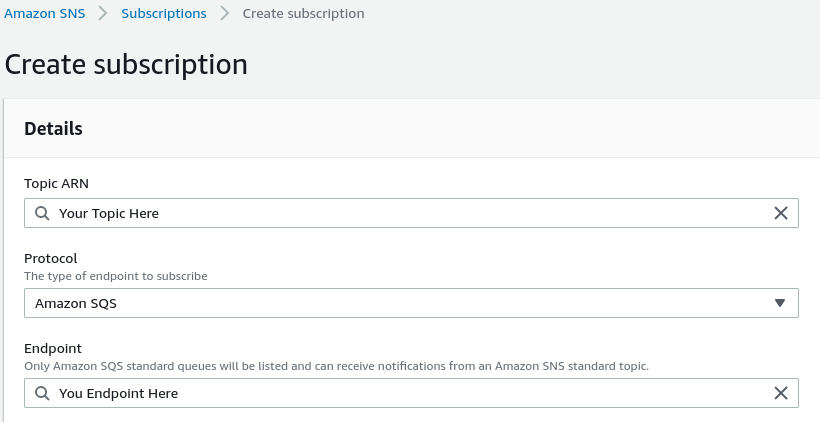Click chevron after Amazon SNS breadcrumb
The width and height of the screenshot is (820, 422).
coord(103,14)
